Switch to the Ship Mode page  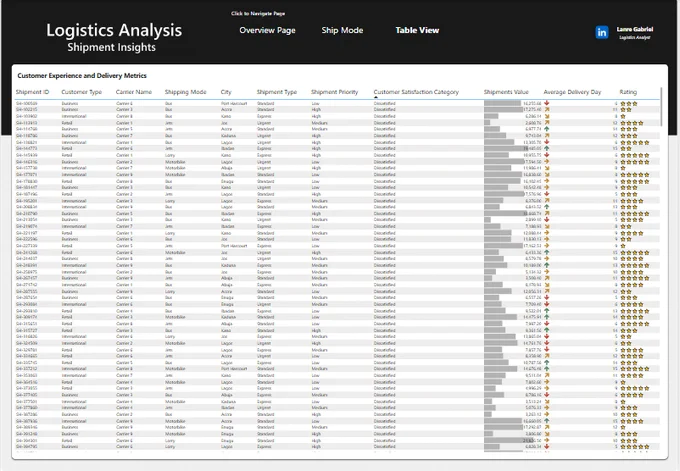(342, 30)
